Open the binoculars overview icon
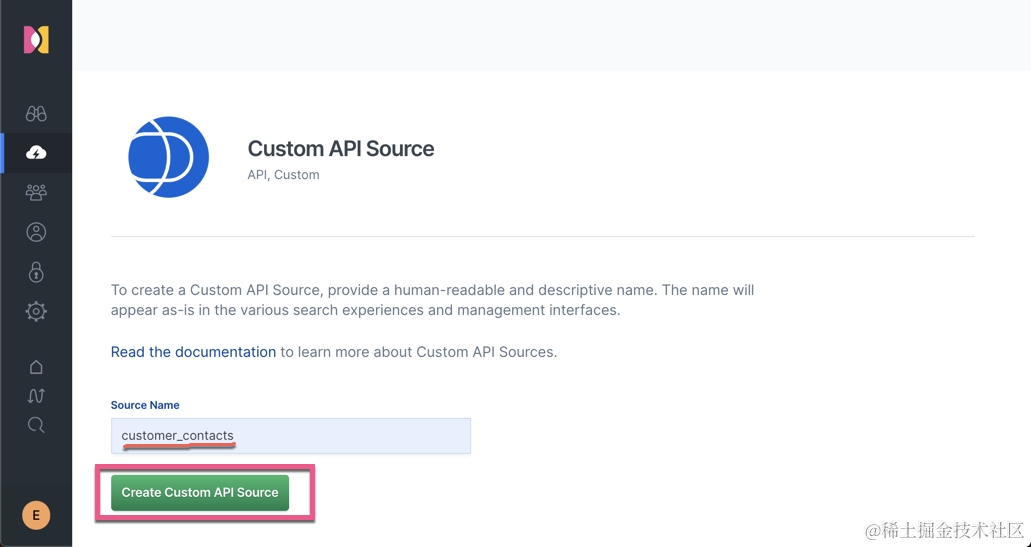The height and width of the screenshot is (547, 1031). [36, 114]
